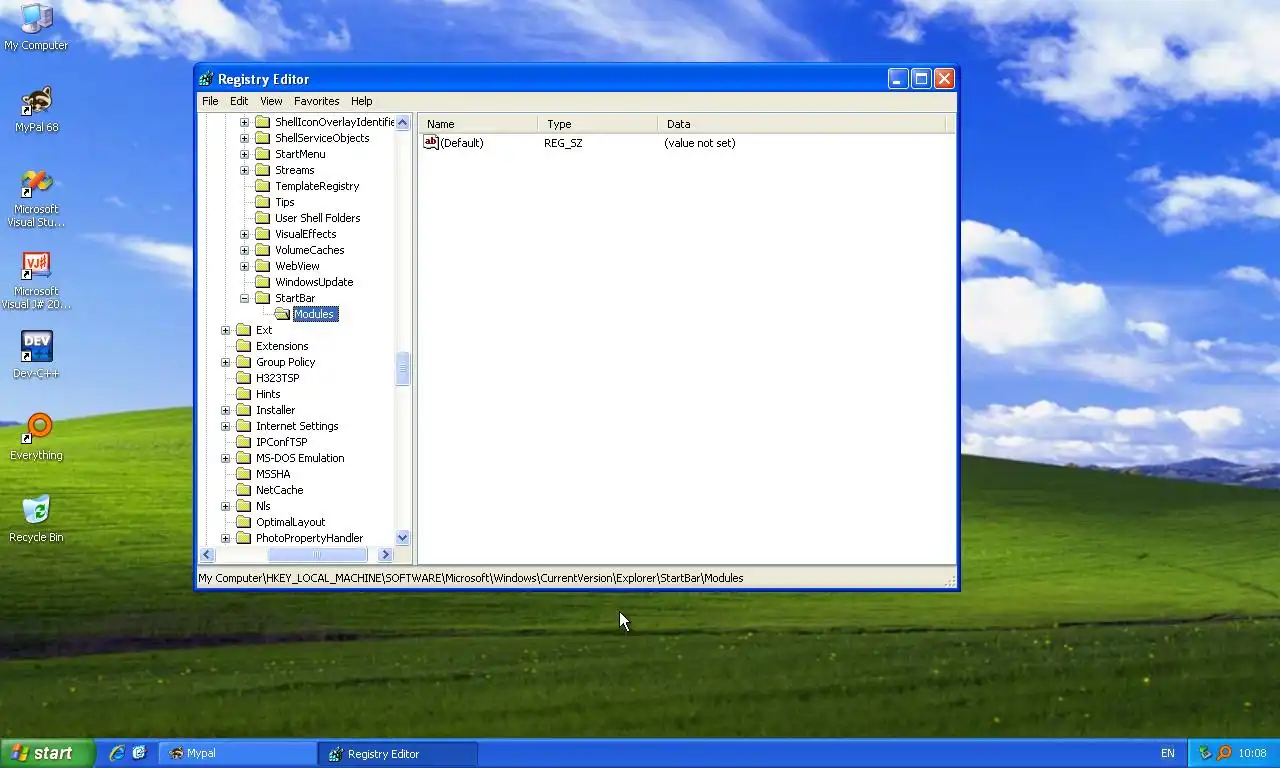Expand the Internet Settings key
Image resolution: width=1280 pixels, height=768 pixels.
coord(225,426)
